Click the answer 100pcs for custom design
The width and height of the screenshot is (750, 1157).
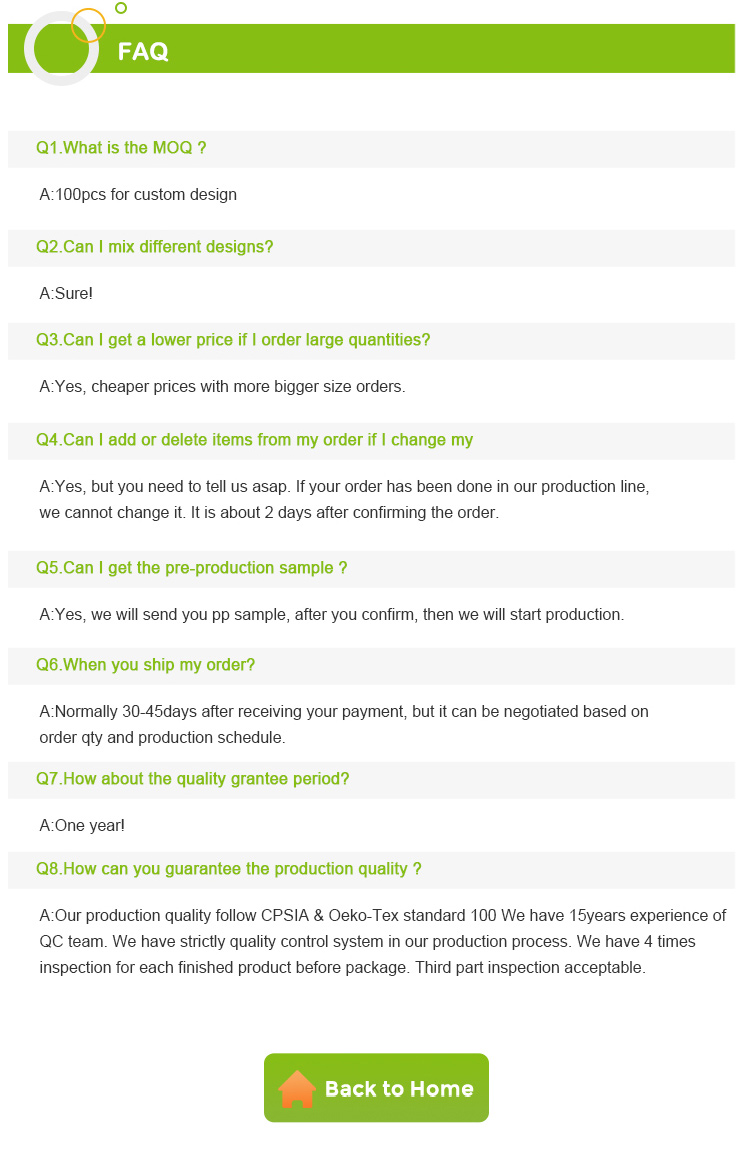pos(138,195)
